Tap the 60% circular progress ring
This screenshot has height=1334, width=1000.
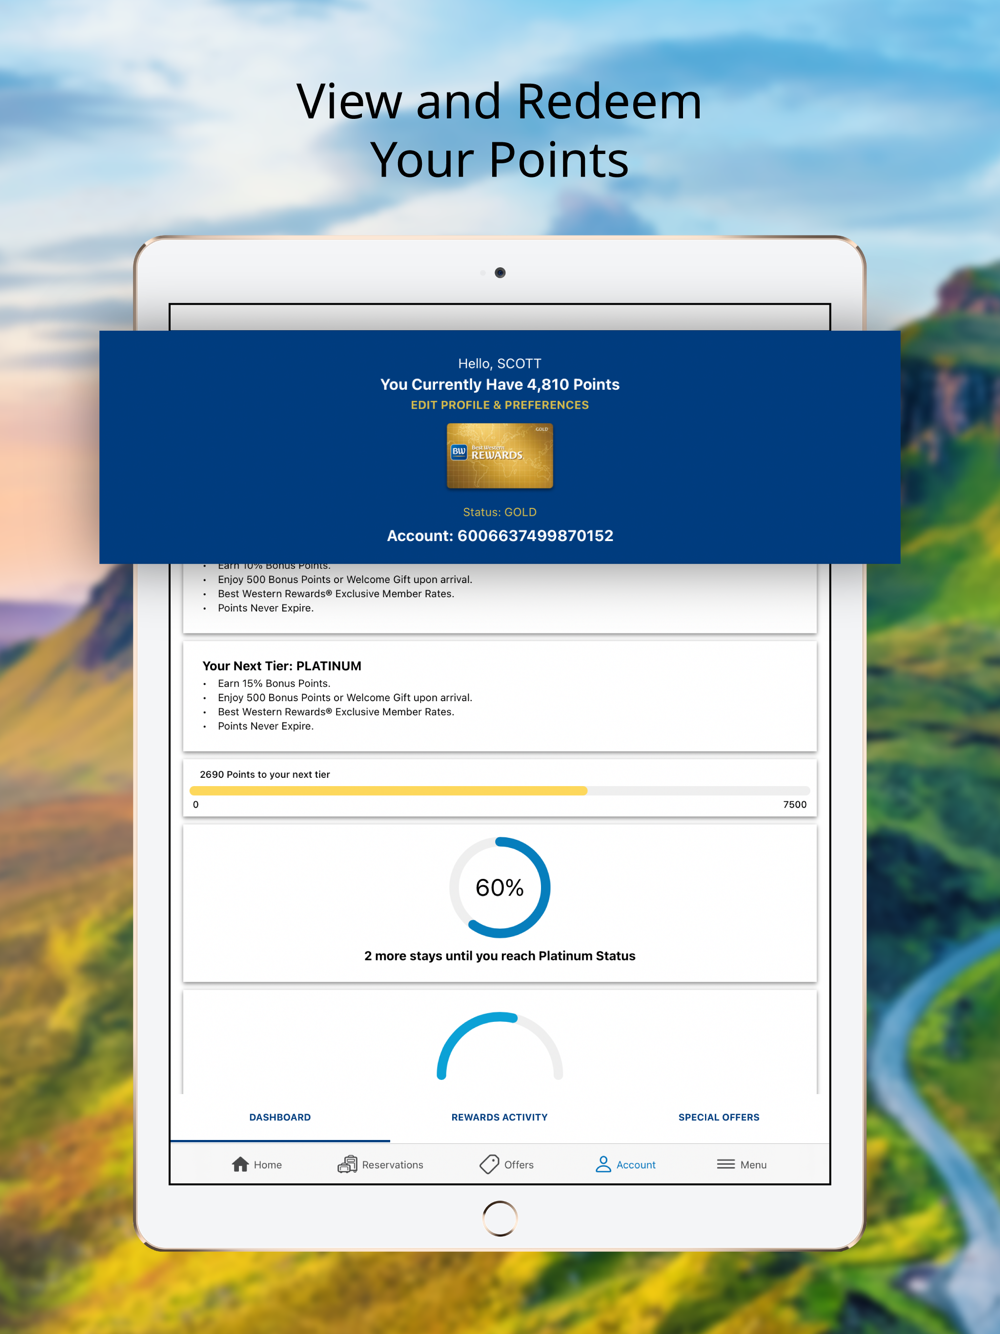500,887
